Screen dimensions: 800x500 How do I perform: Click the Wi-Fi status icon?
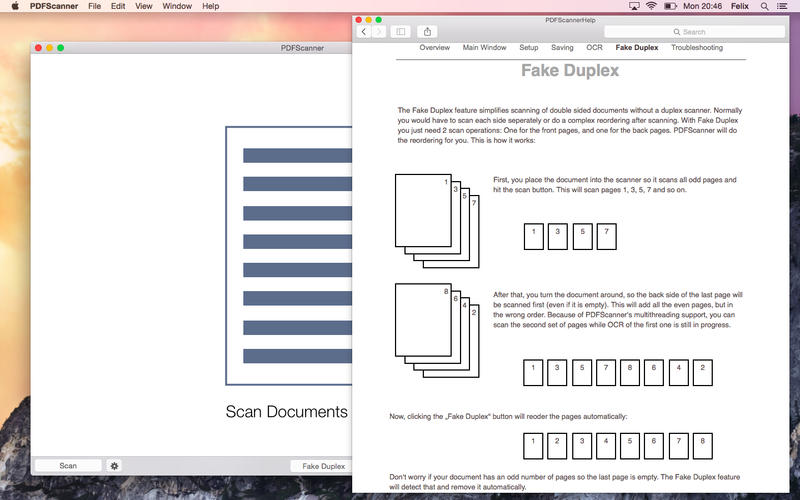tap(651, 6)
